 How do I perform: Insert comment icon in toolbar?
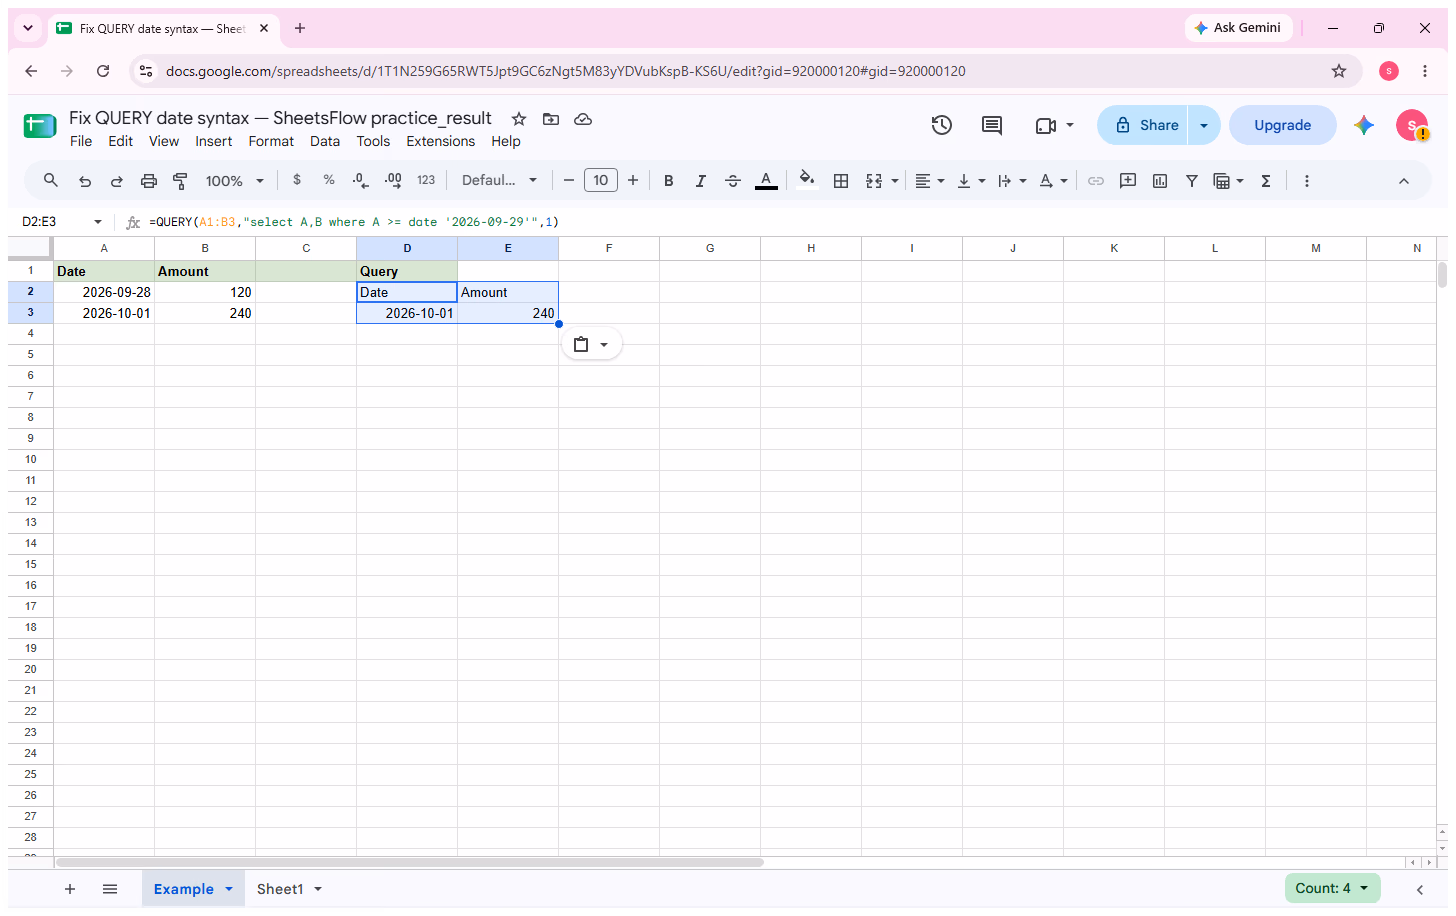[x=1128, y=181]
